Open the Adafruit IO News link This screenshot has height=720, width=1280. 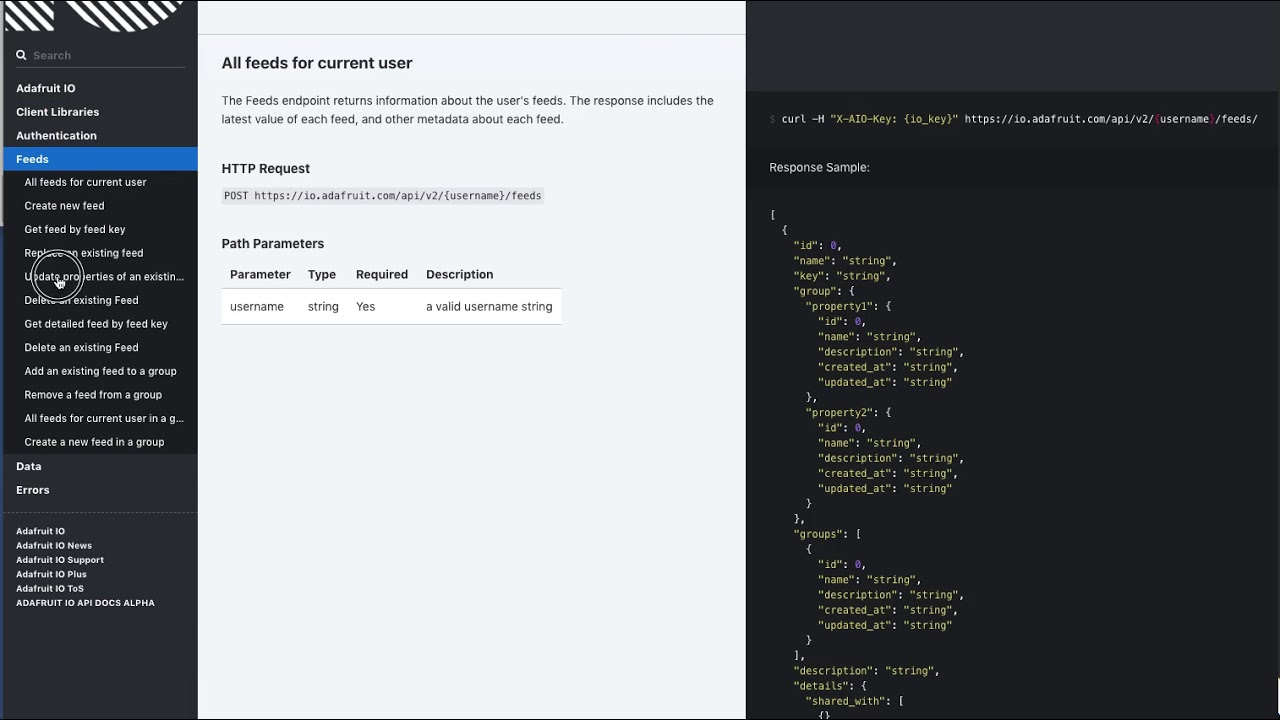(54, 546)
